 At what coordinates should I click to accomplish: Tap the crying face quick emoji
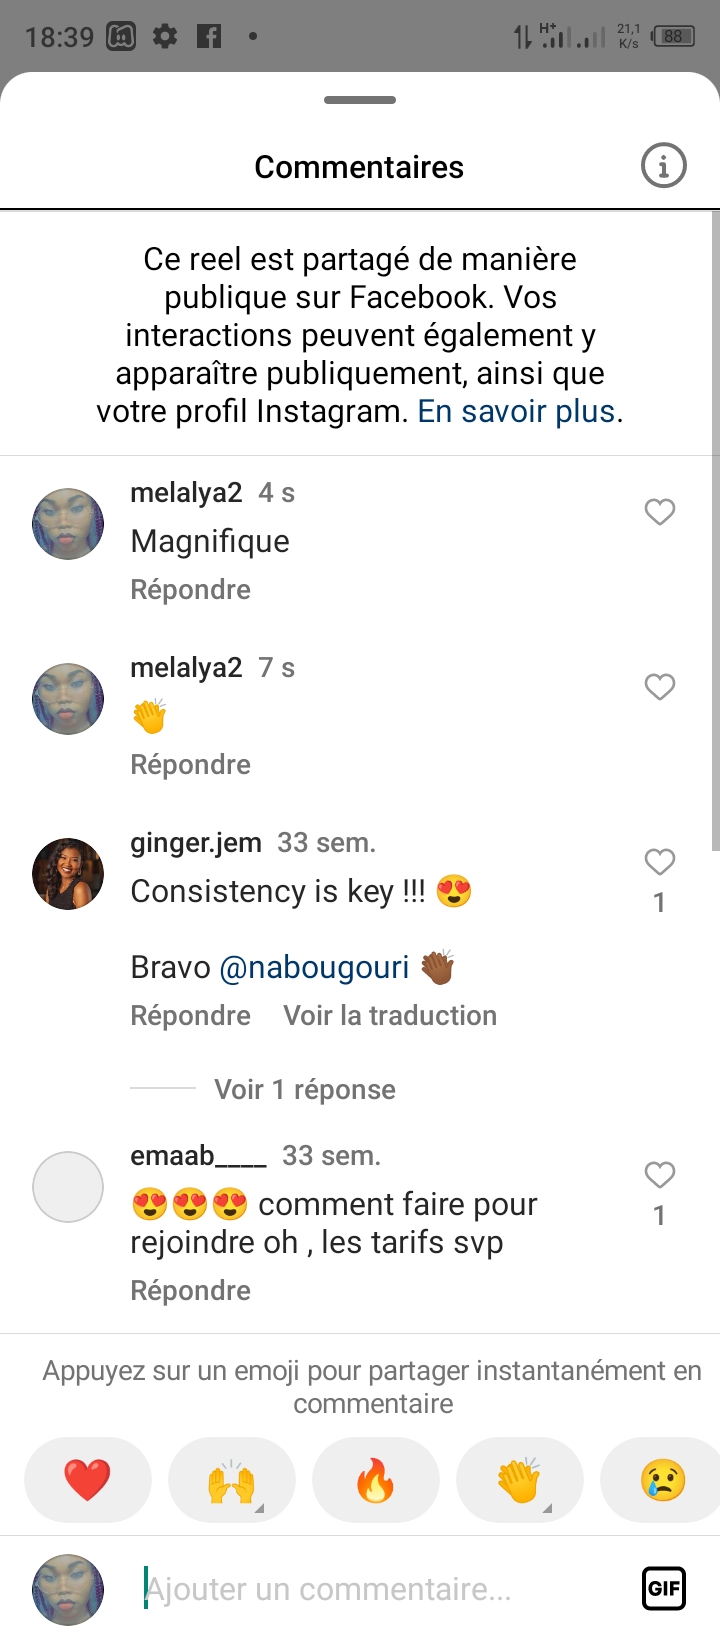[662, 1480]
